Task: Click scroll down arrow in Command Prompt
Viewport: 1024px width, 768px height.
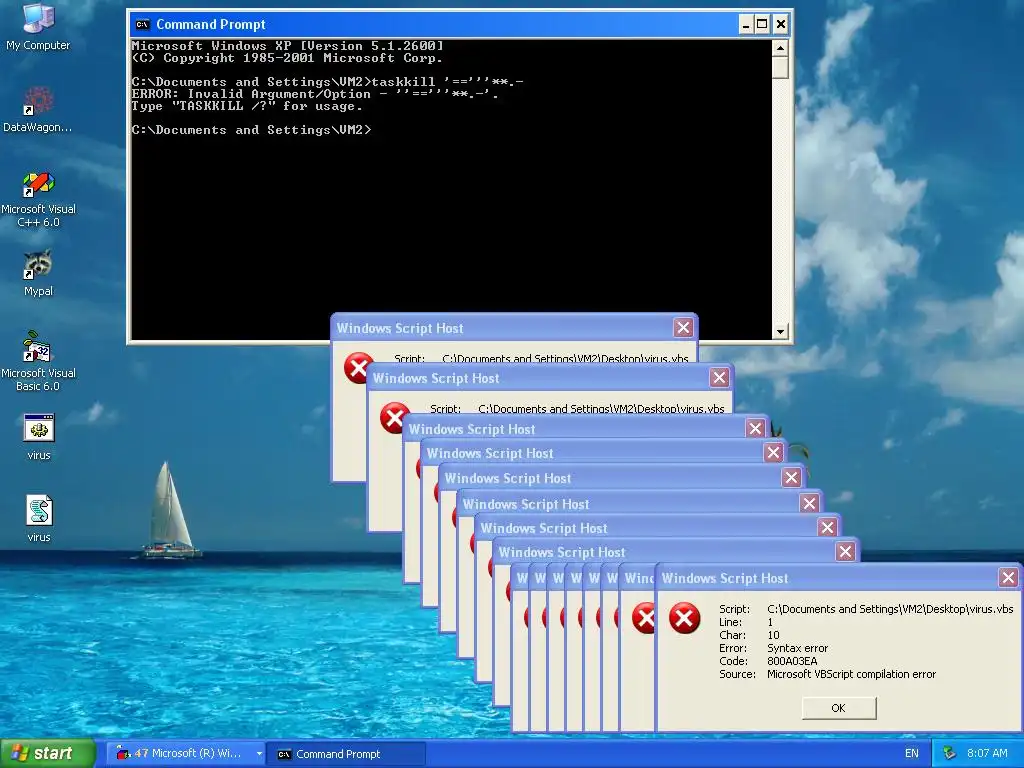Action: coord(780,332)
